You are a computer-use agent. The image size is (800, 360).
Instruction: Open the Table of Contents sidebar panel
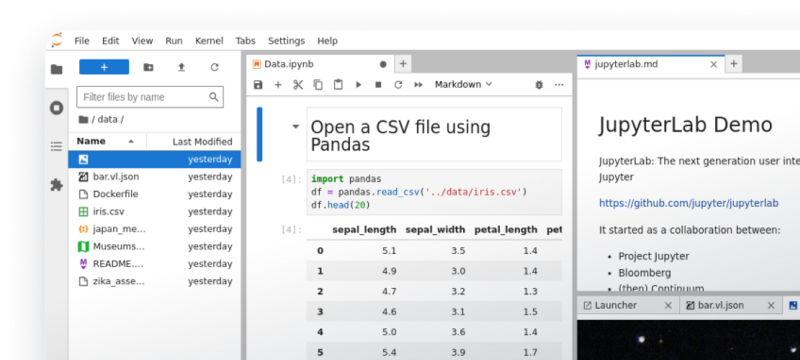tap(57, 147)
